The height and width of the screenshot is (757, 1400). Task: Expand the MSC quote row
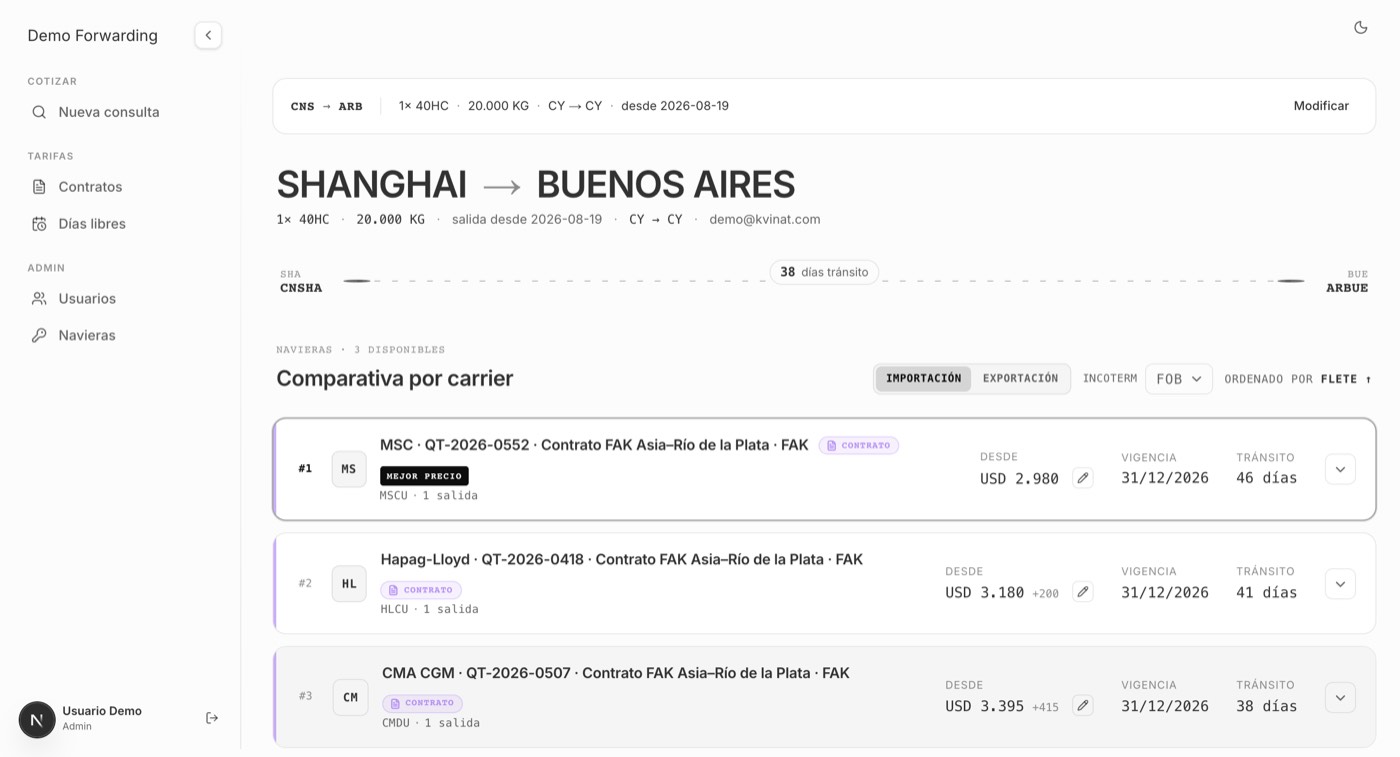coord(1340,469)
